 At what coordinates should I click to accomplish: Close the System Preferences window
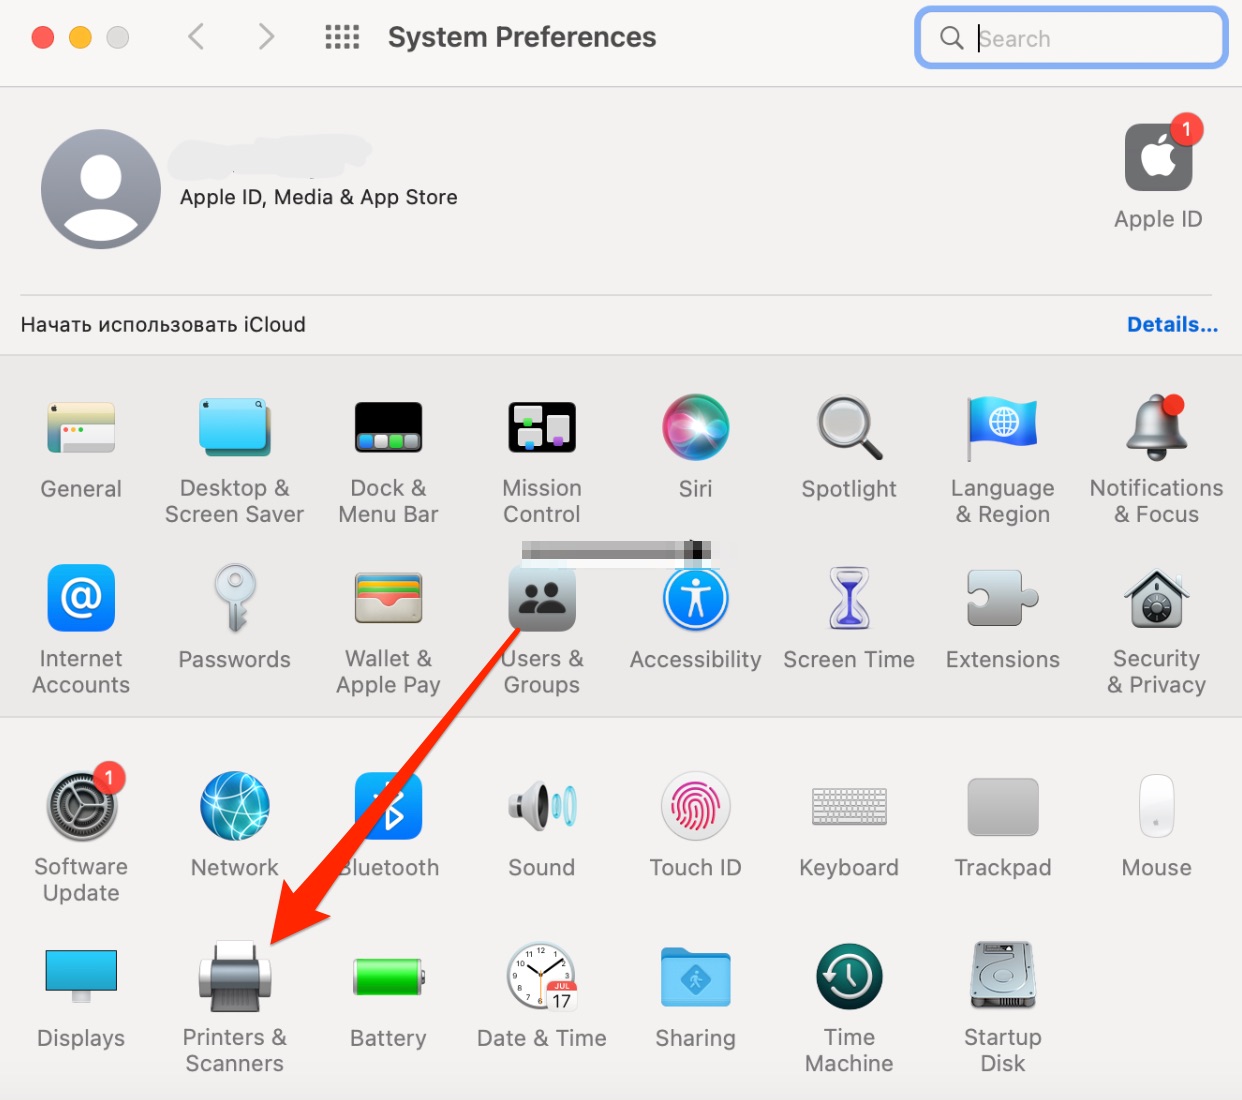point(43,37)
